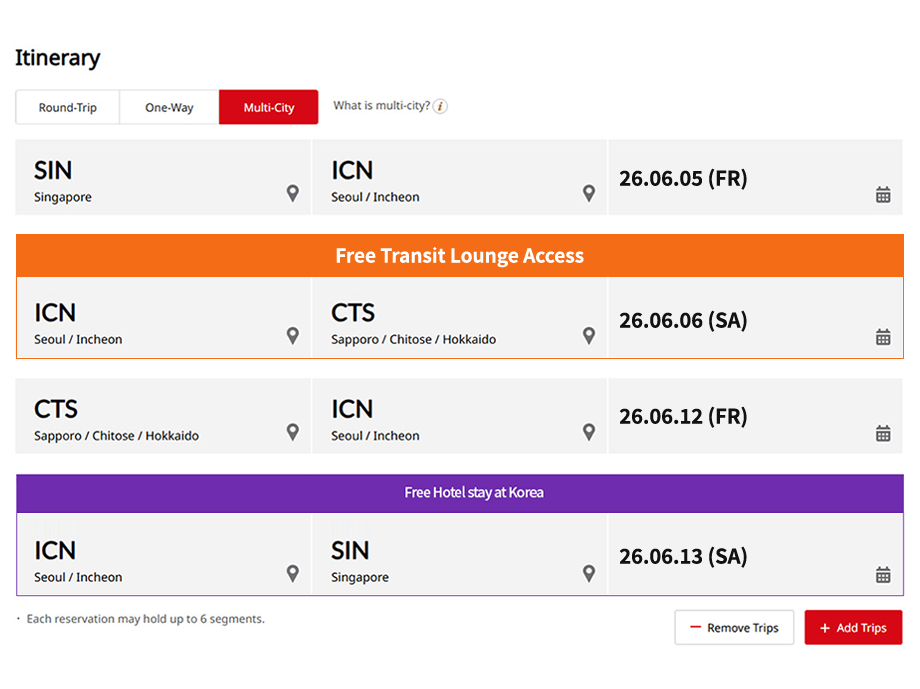920x689 pixels.
Task: Click the 26.06.12 (FR) date field
Action: (740, 417)
